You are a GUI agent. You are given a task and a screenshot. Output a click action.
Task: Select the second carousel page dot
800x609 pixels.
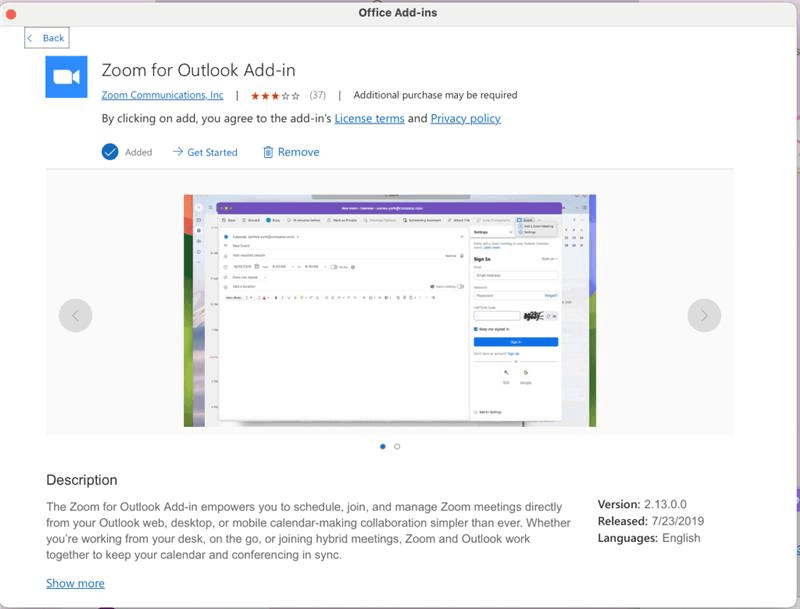tap(397, 446)
